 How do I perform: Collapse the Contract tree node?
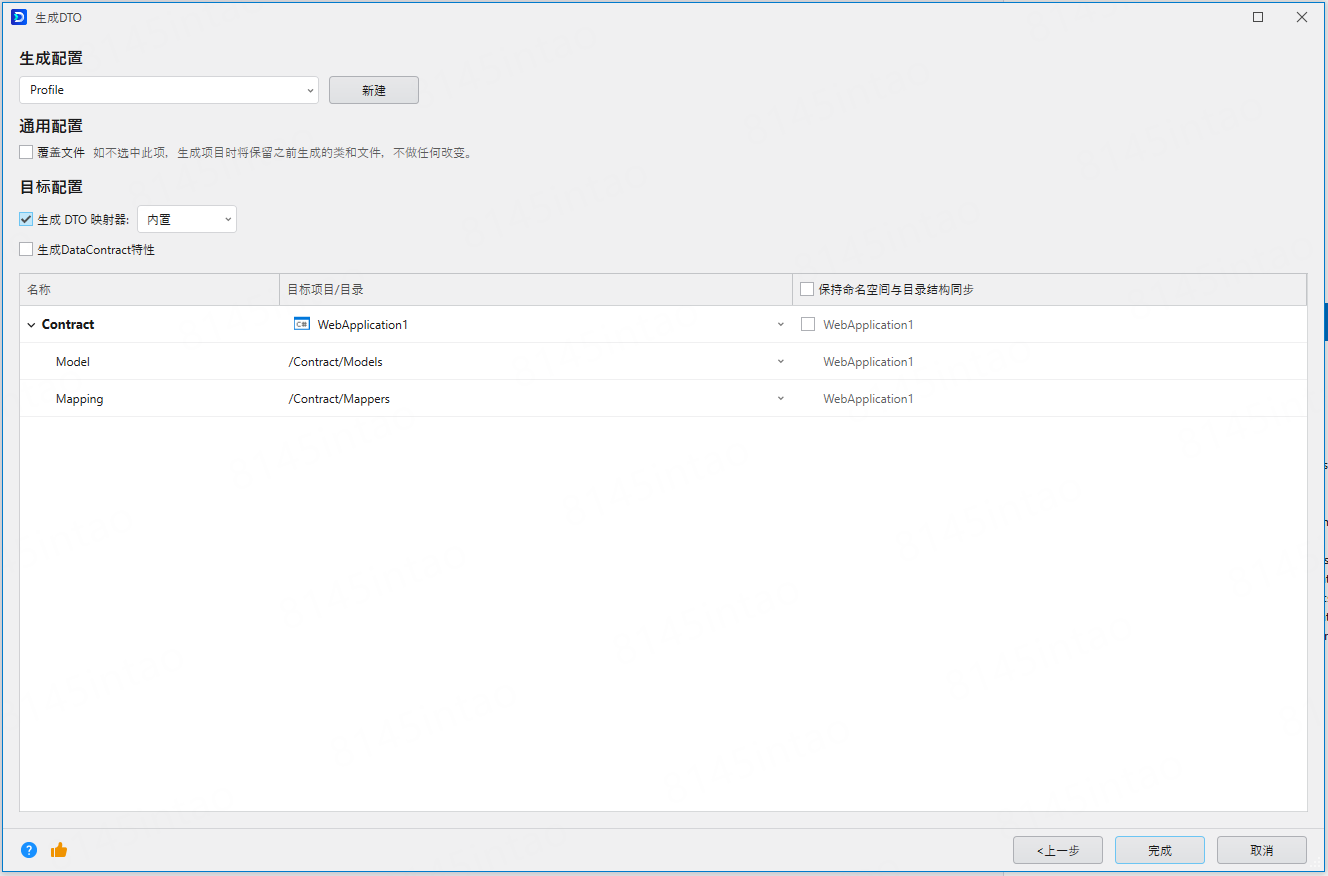pos(31,325)
